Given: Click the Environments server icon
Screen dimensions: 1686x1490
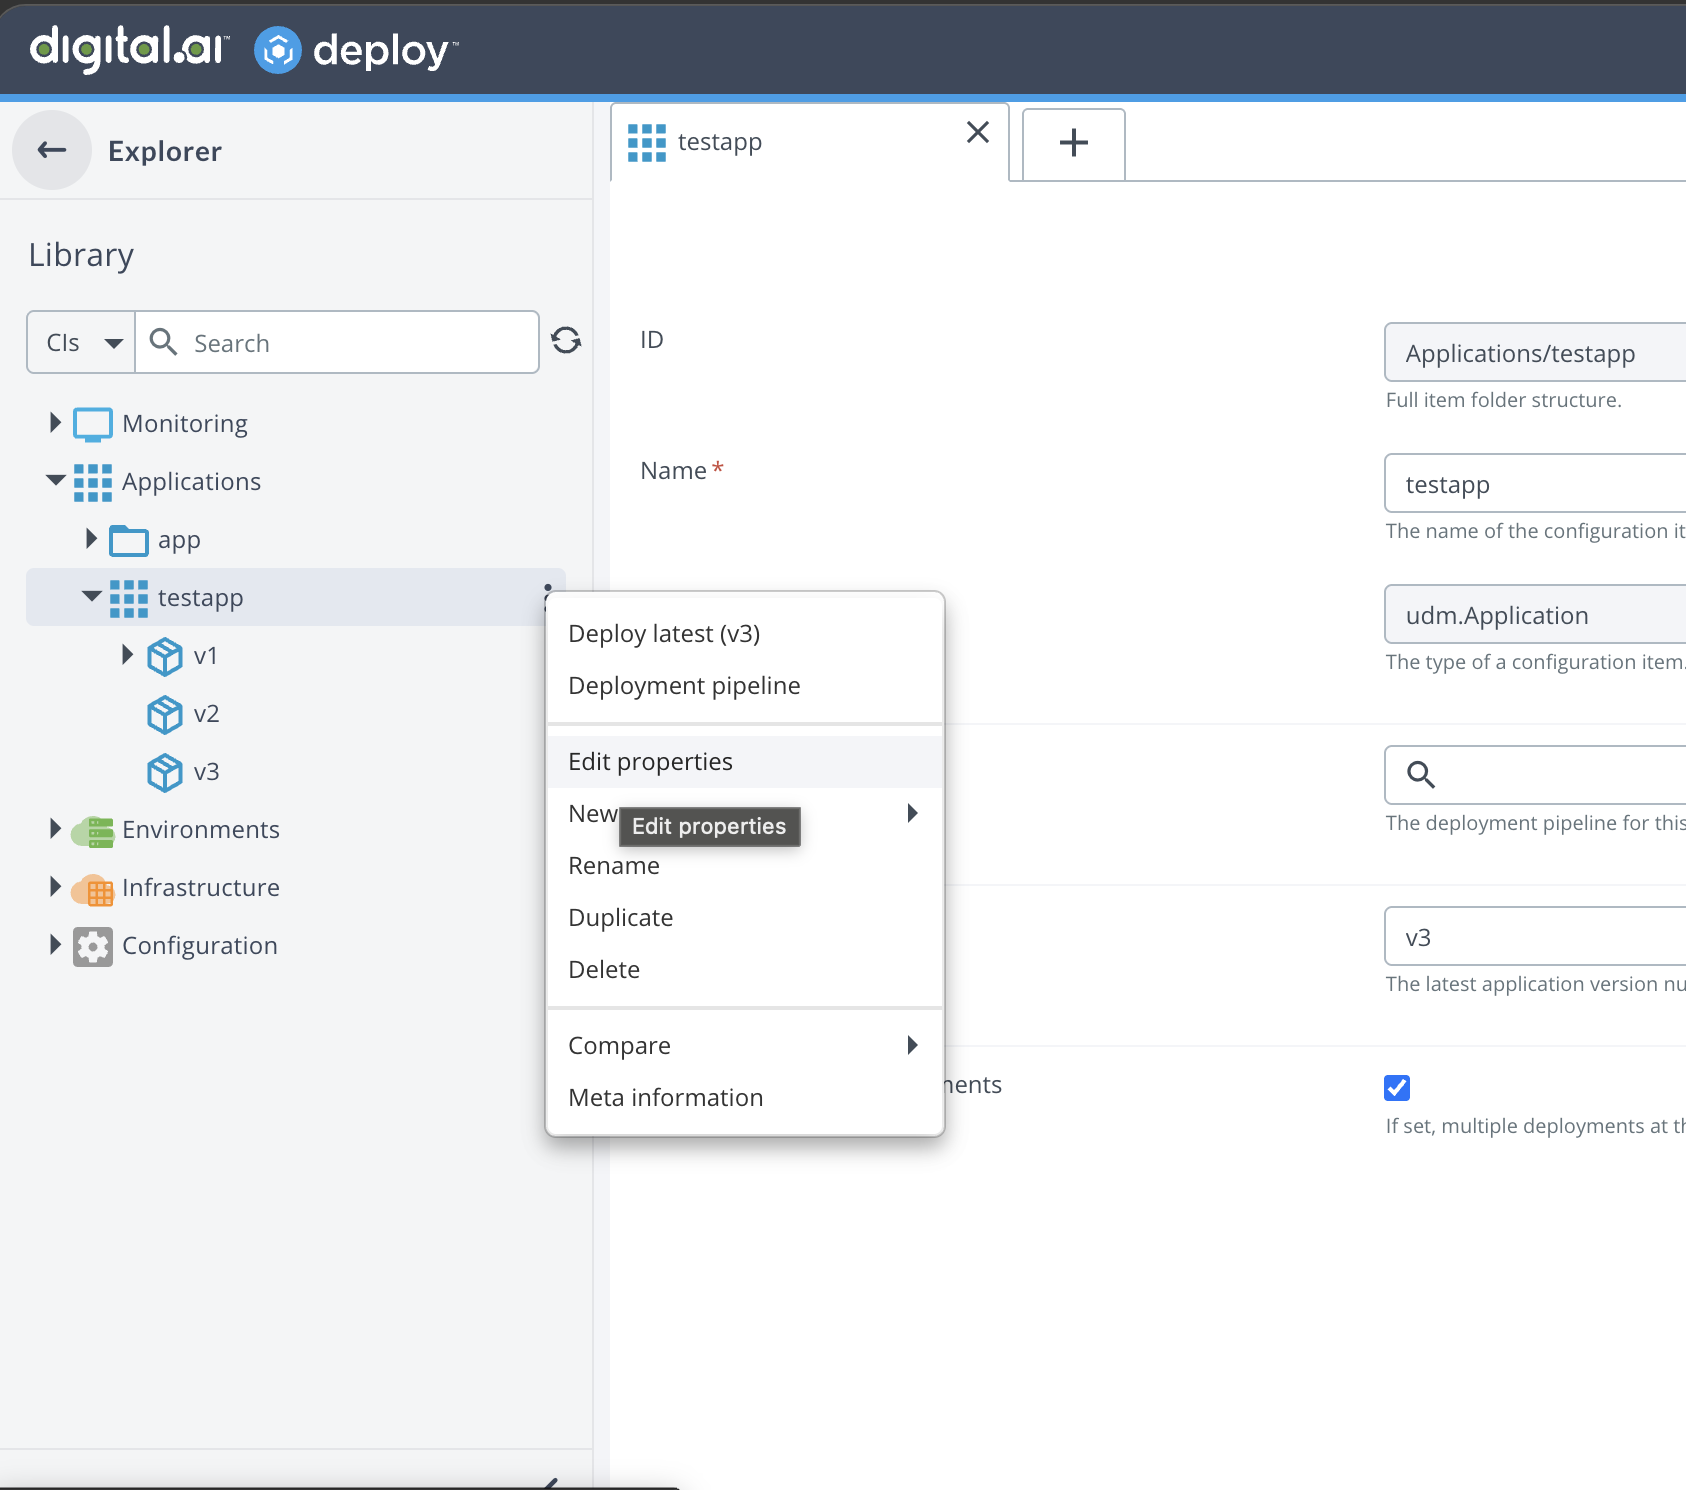Looking at the screenshot, I should pos(93,831).
